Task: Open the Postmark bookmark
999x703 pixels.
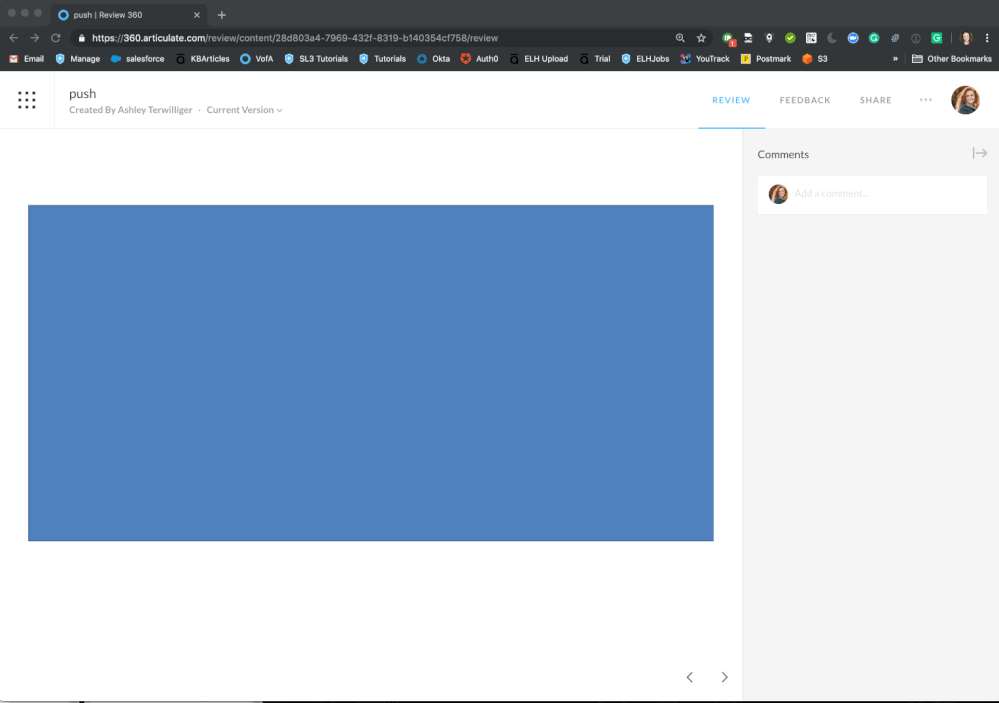Action: [x=766, y=59]
